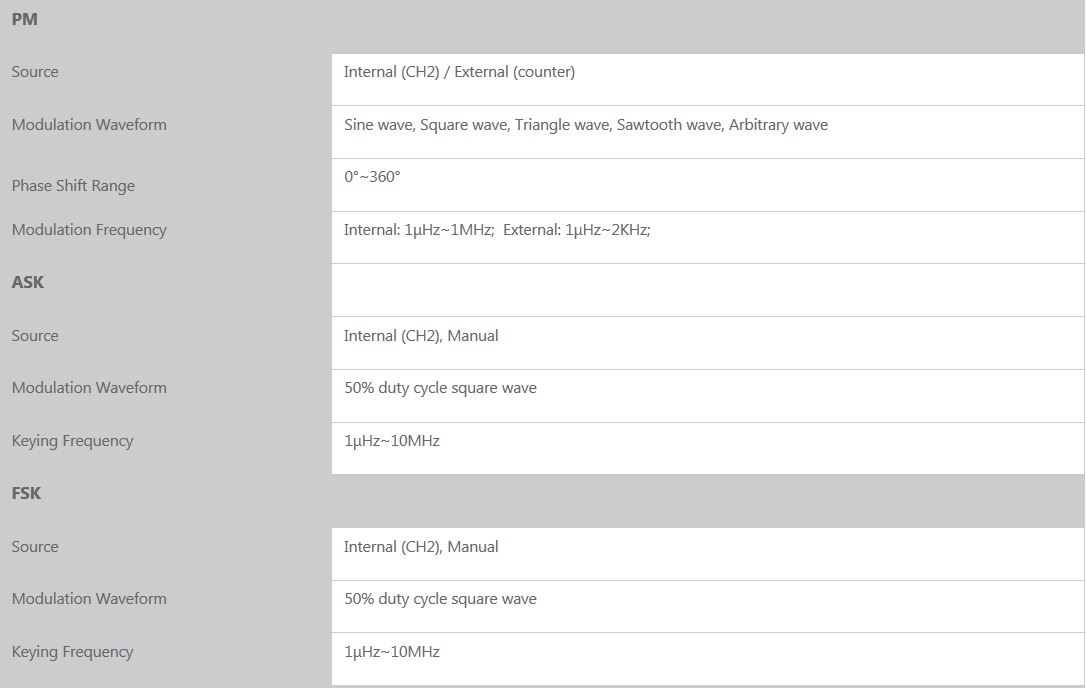This screenshot has width=1087, height=688.
Task: Select the 0°~360° value cell
Action: [372, 177]
